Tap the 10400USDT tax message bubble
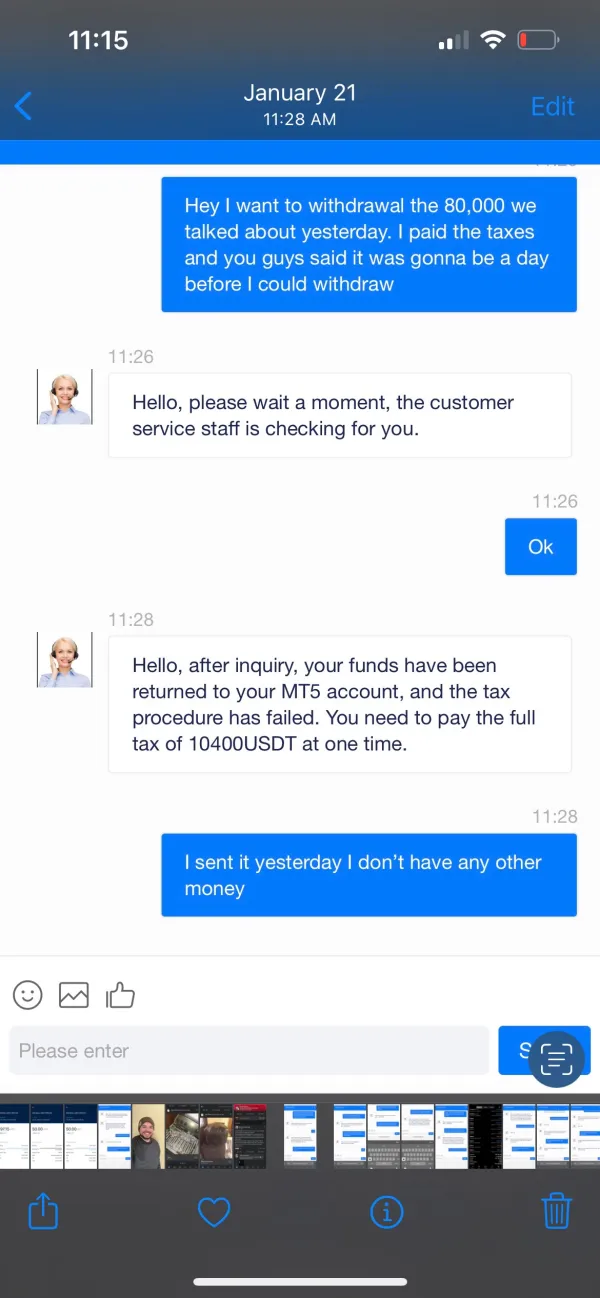 click(339, 704)
